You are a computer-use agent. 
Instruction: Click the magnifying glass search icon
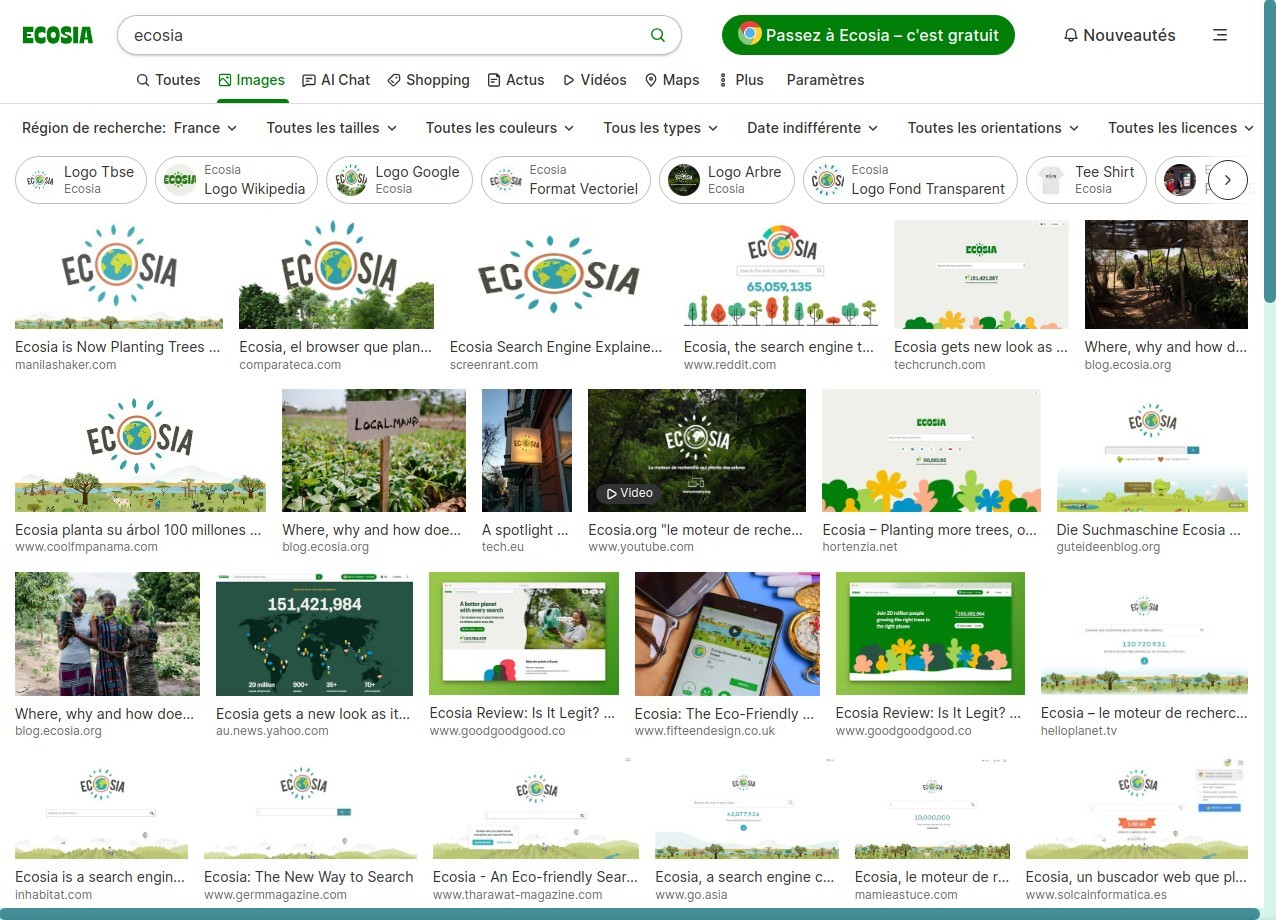click(x=657, y=34)
